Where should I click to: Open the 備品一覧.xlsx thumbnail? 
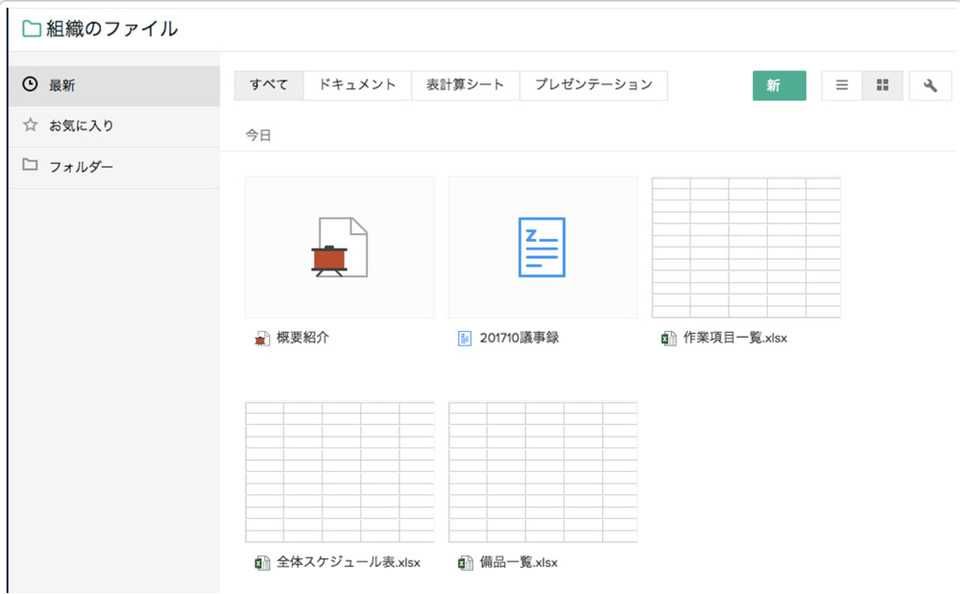(542, 470)
